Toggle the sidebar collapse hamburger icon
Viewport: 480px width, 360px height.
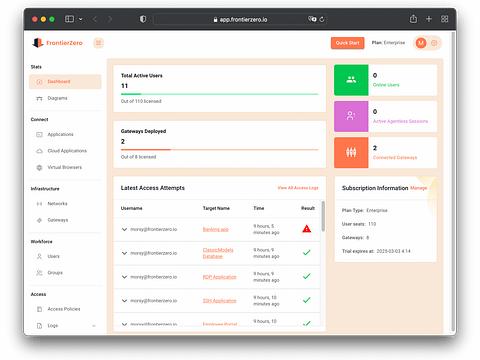98,43
